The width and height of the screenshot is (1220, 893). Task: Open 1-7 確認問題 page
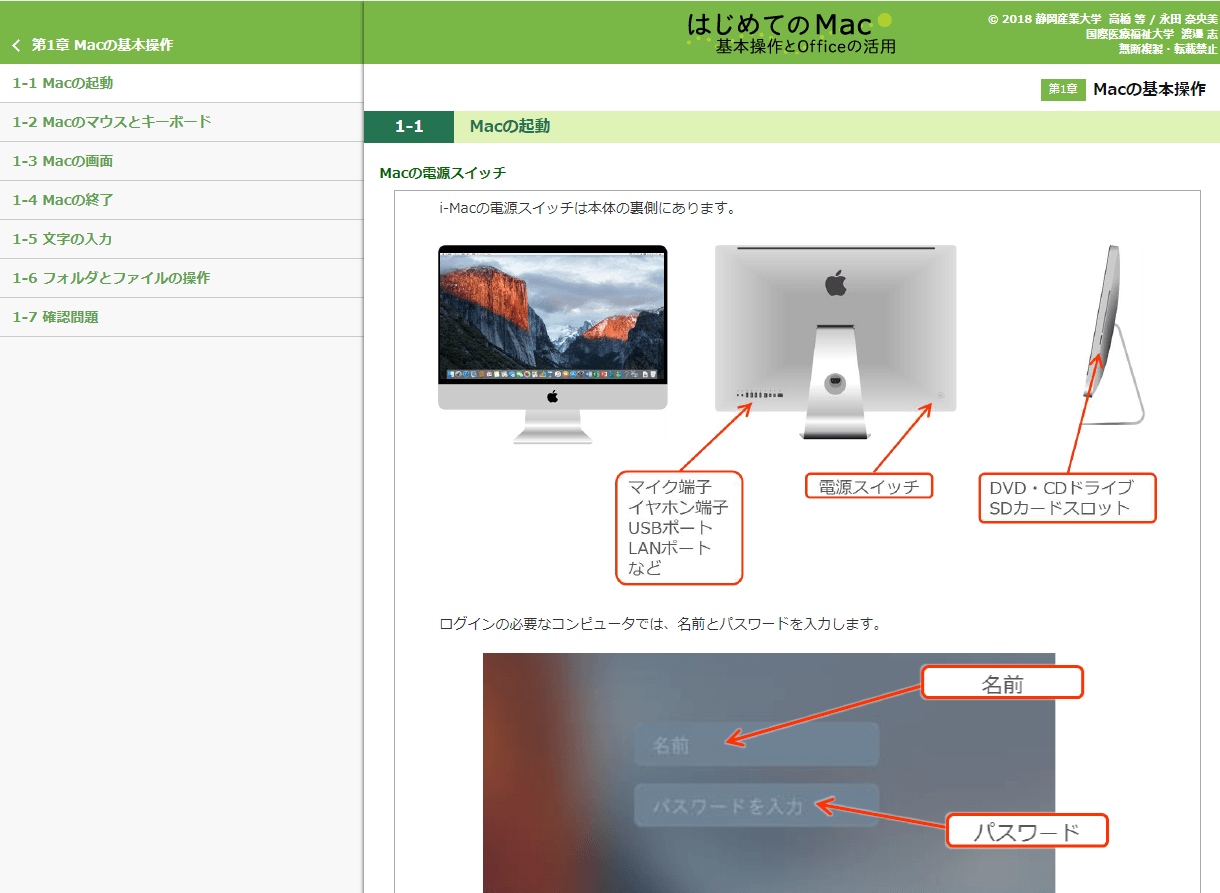(x=181, y=317)
